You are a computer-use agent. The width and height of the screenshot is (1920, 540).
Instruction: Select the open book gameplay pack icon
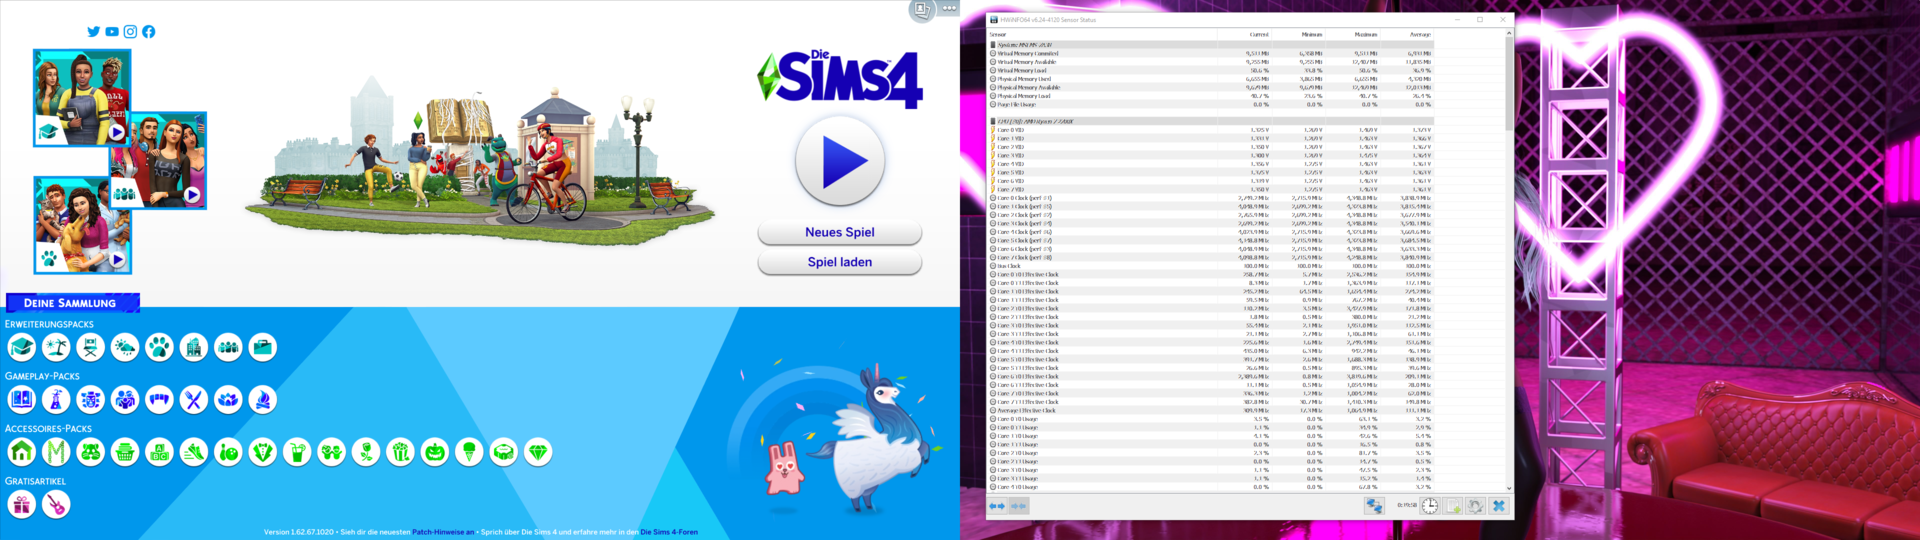pos(22,400)
